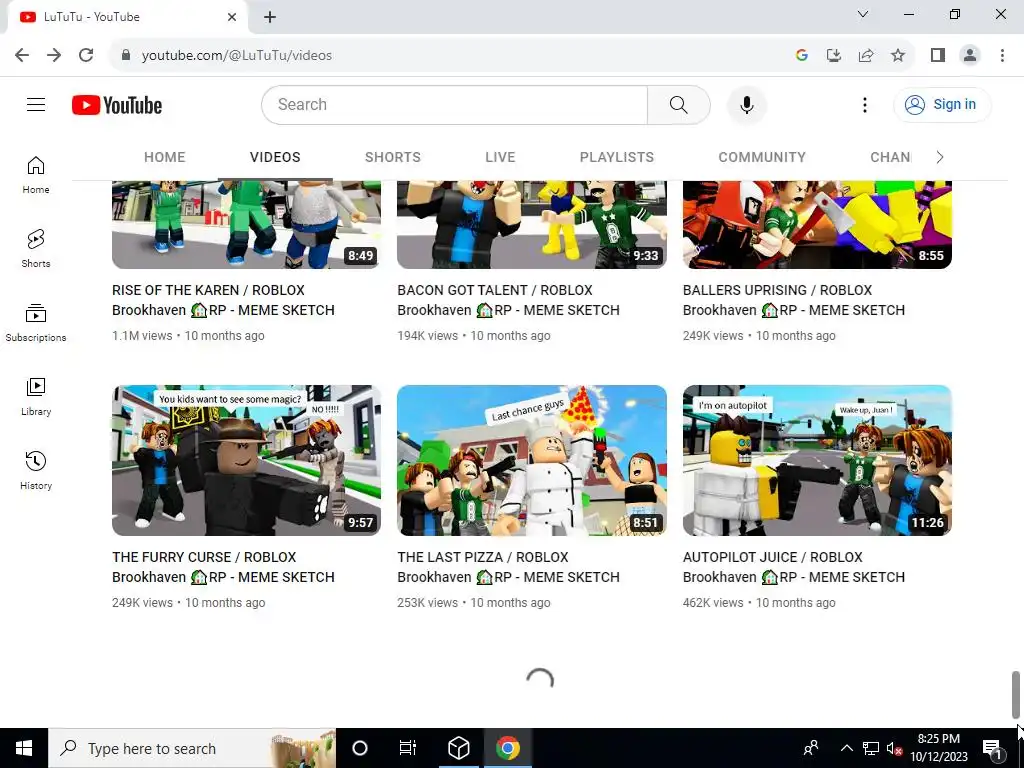Image resolution: width=1024 pixels, height=768 pixels.
Task: Click the install app icon in address bar
Action: pos(834,56)
